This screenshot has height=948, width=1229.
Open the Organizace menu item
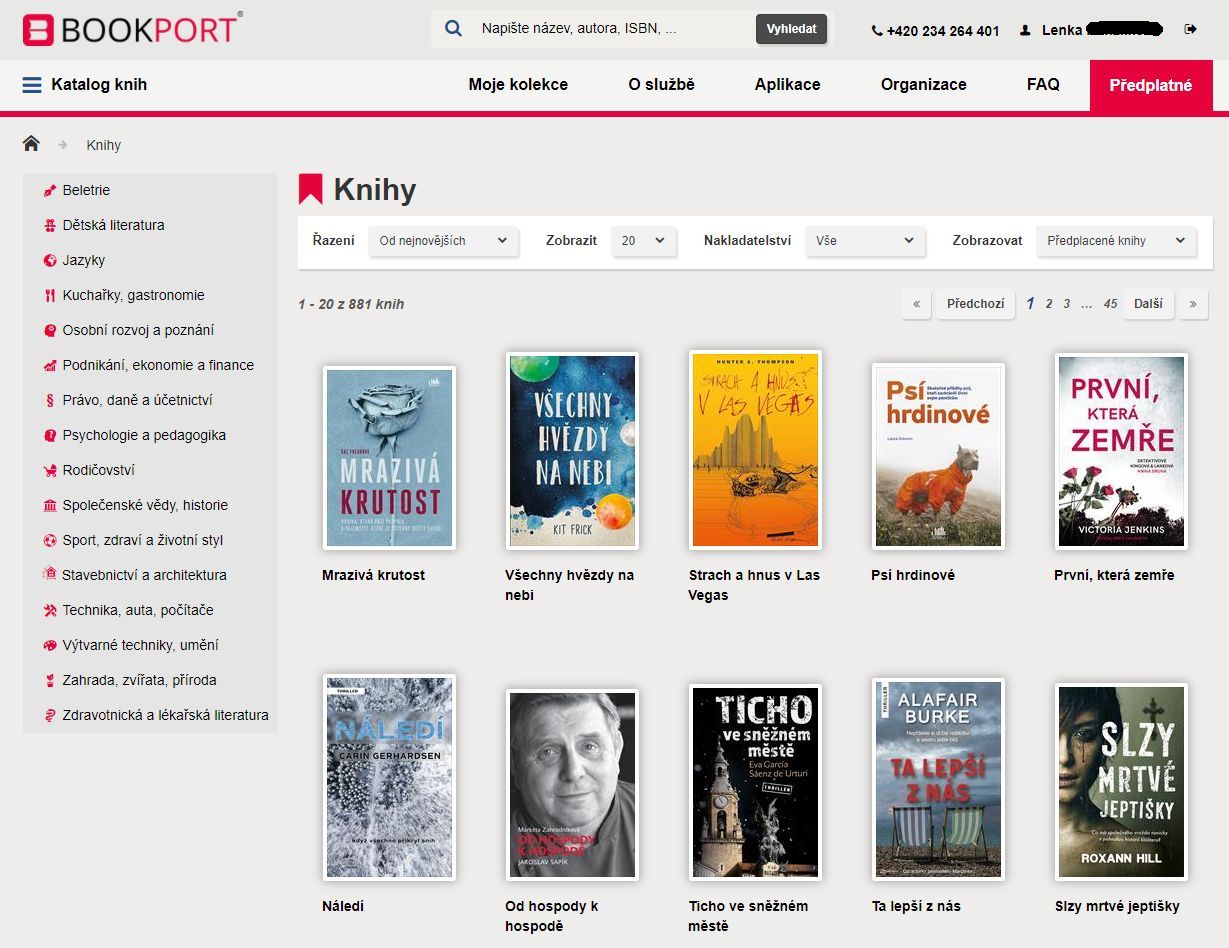(924, 85)
